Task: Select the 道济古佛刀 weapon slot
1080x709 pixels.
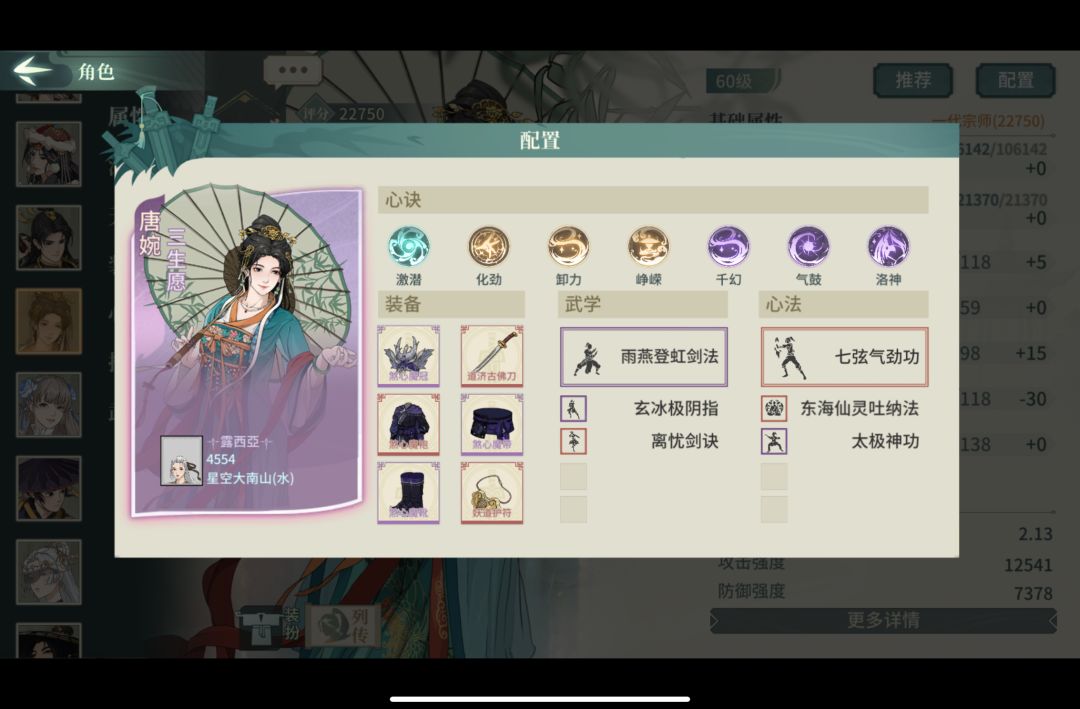Action: point(492,356)
